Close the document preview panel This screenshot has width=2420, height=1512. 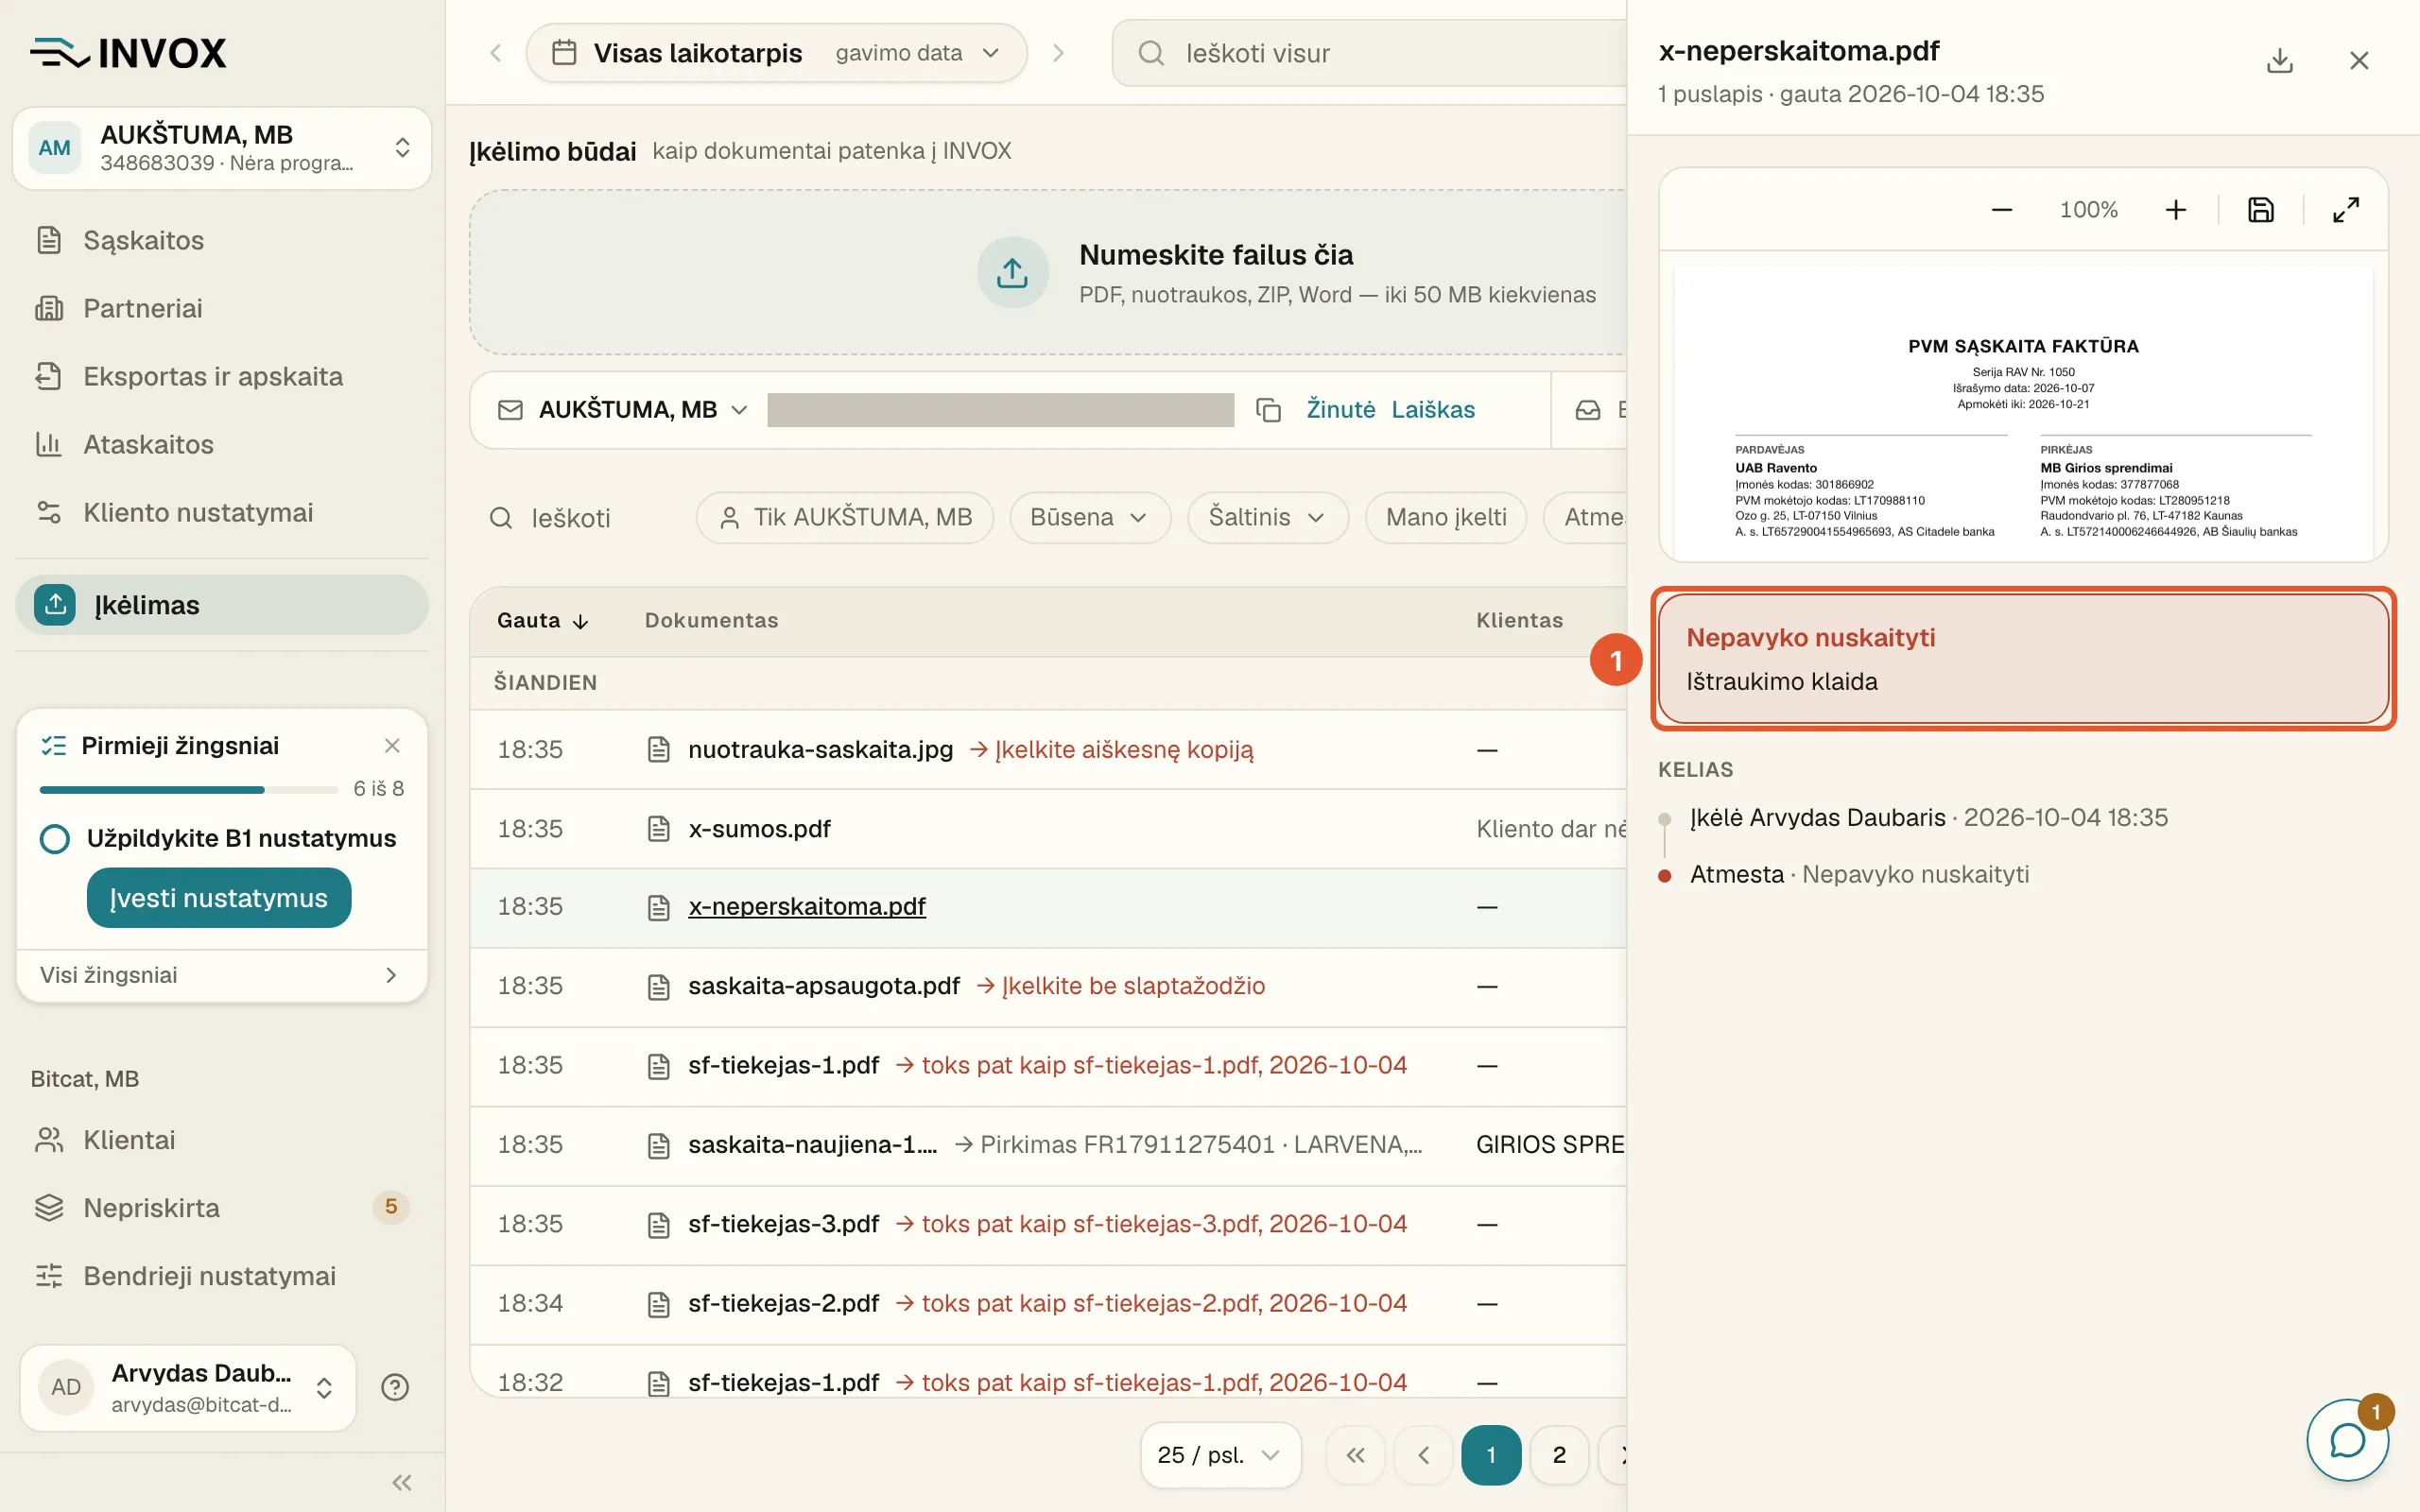coord(2359,60)
